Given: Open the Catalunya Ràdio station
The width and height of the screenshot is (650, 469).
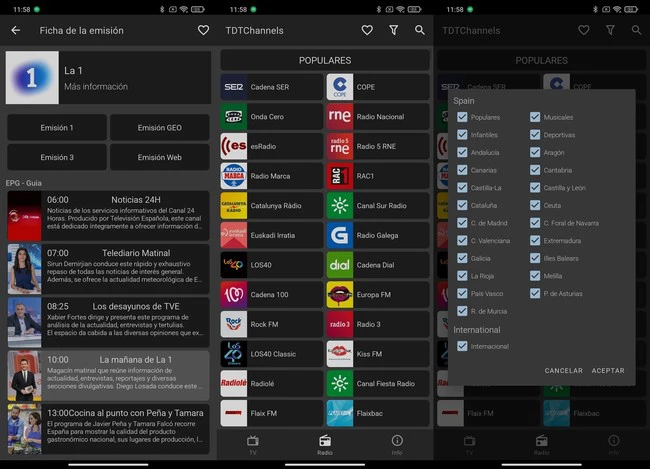Looking at the screenshot, I should click(x=272, y=206).
